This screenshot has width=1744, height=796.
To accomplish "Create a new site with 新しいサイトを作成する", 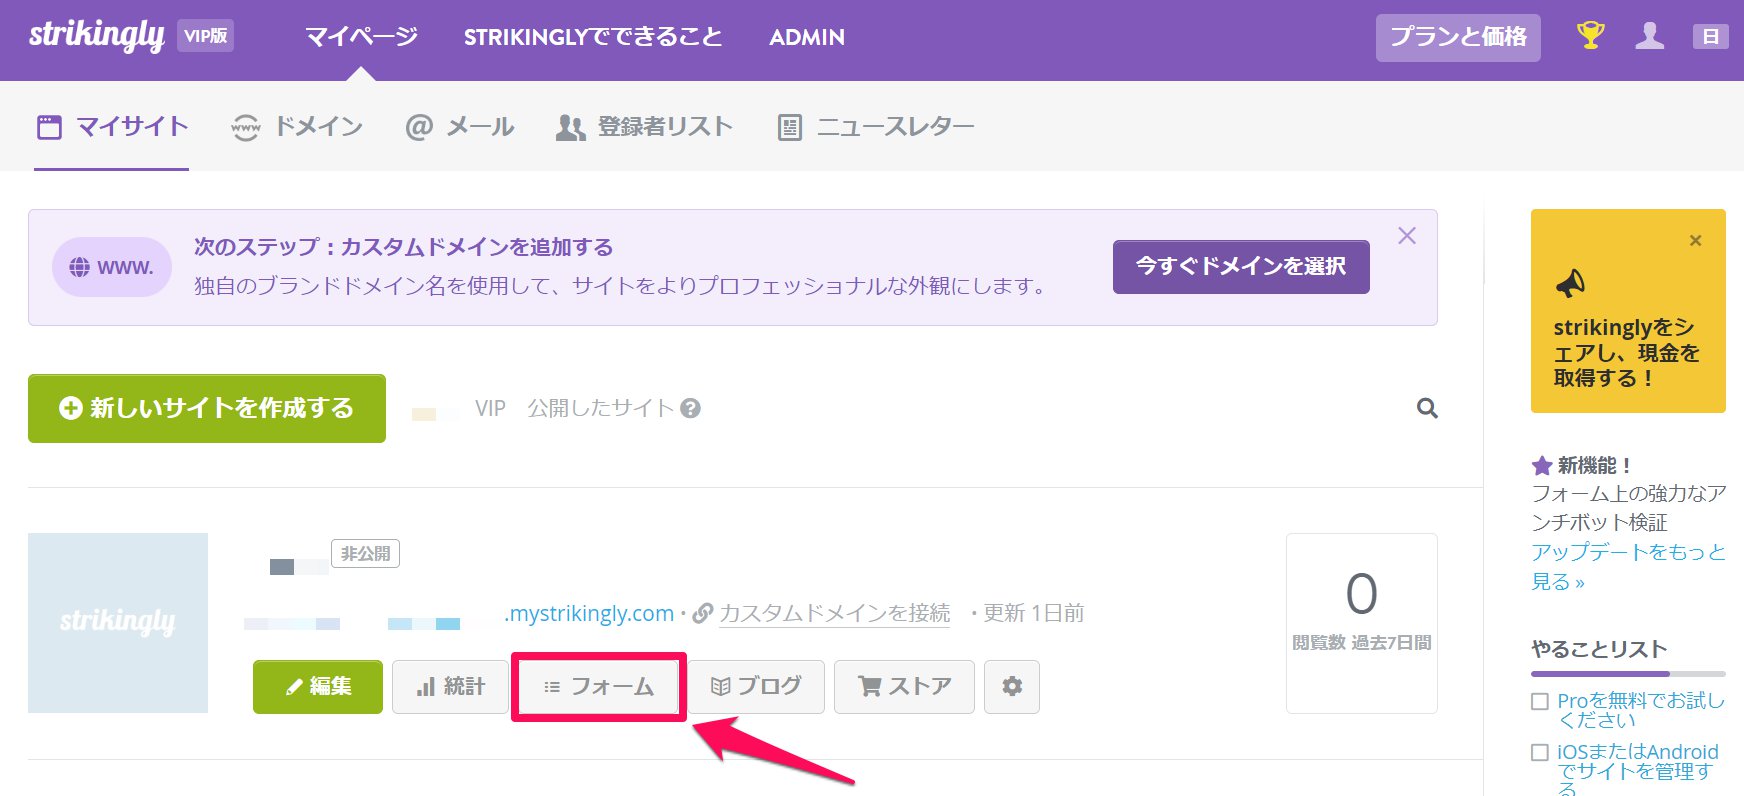I will click(207, 408).
